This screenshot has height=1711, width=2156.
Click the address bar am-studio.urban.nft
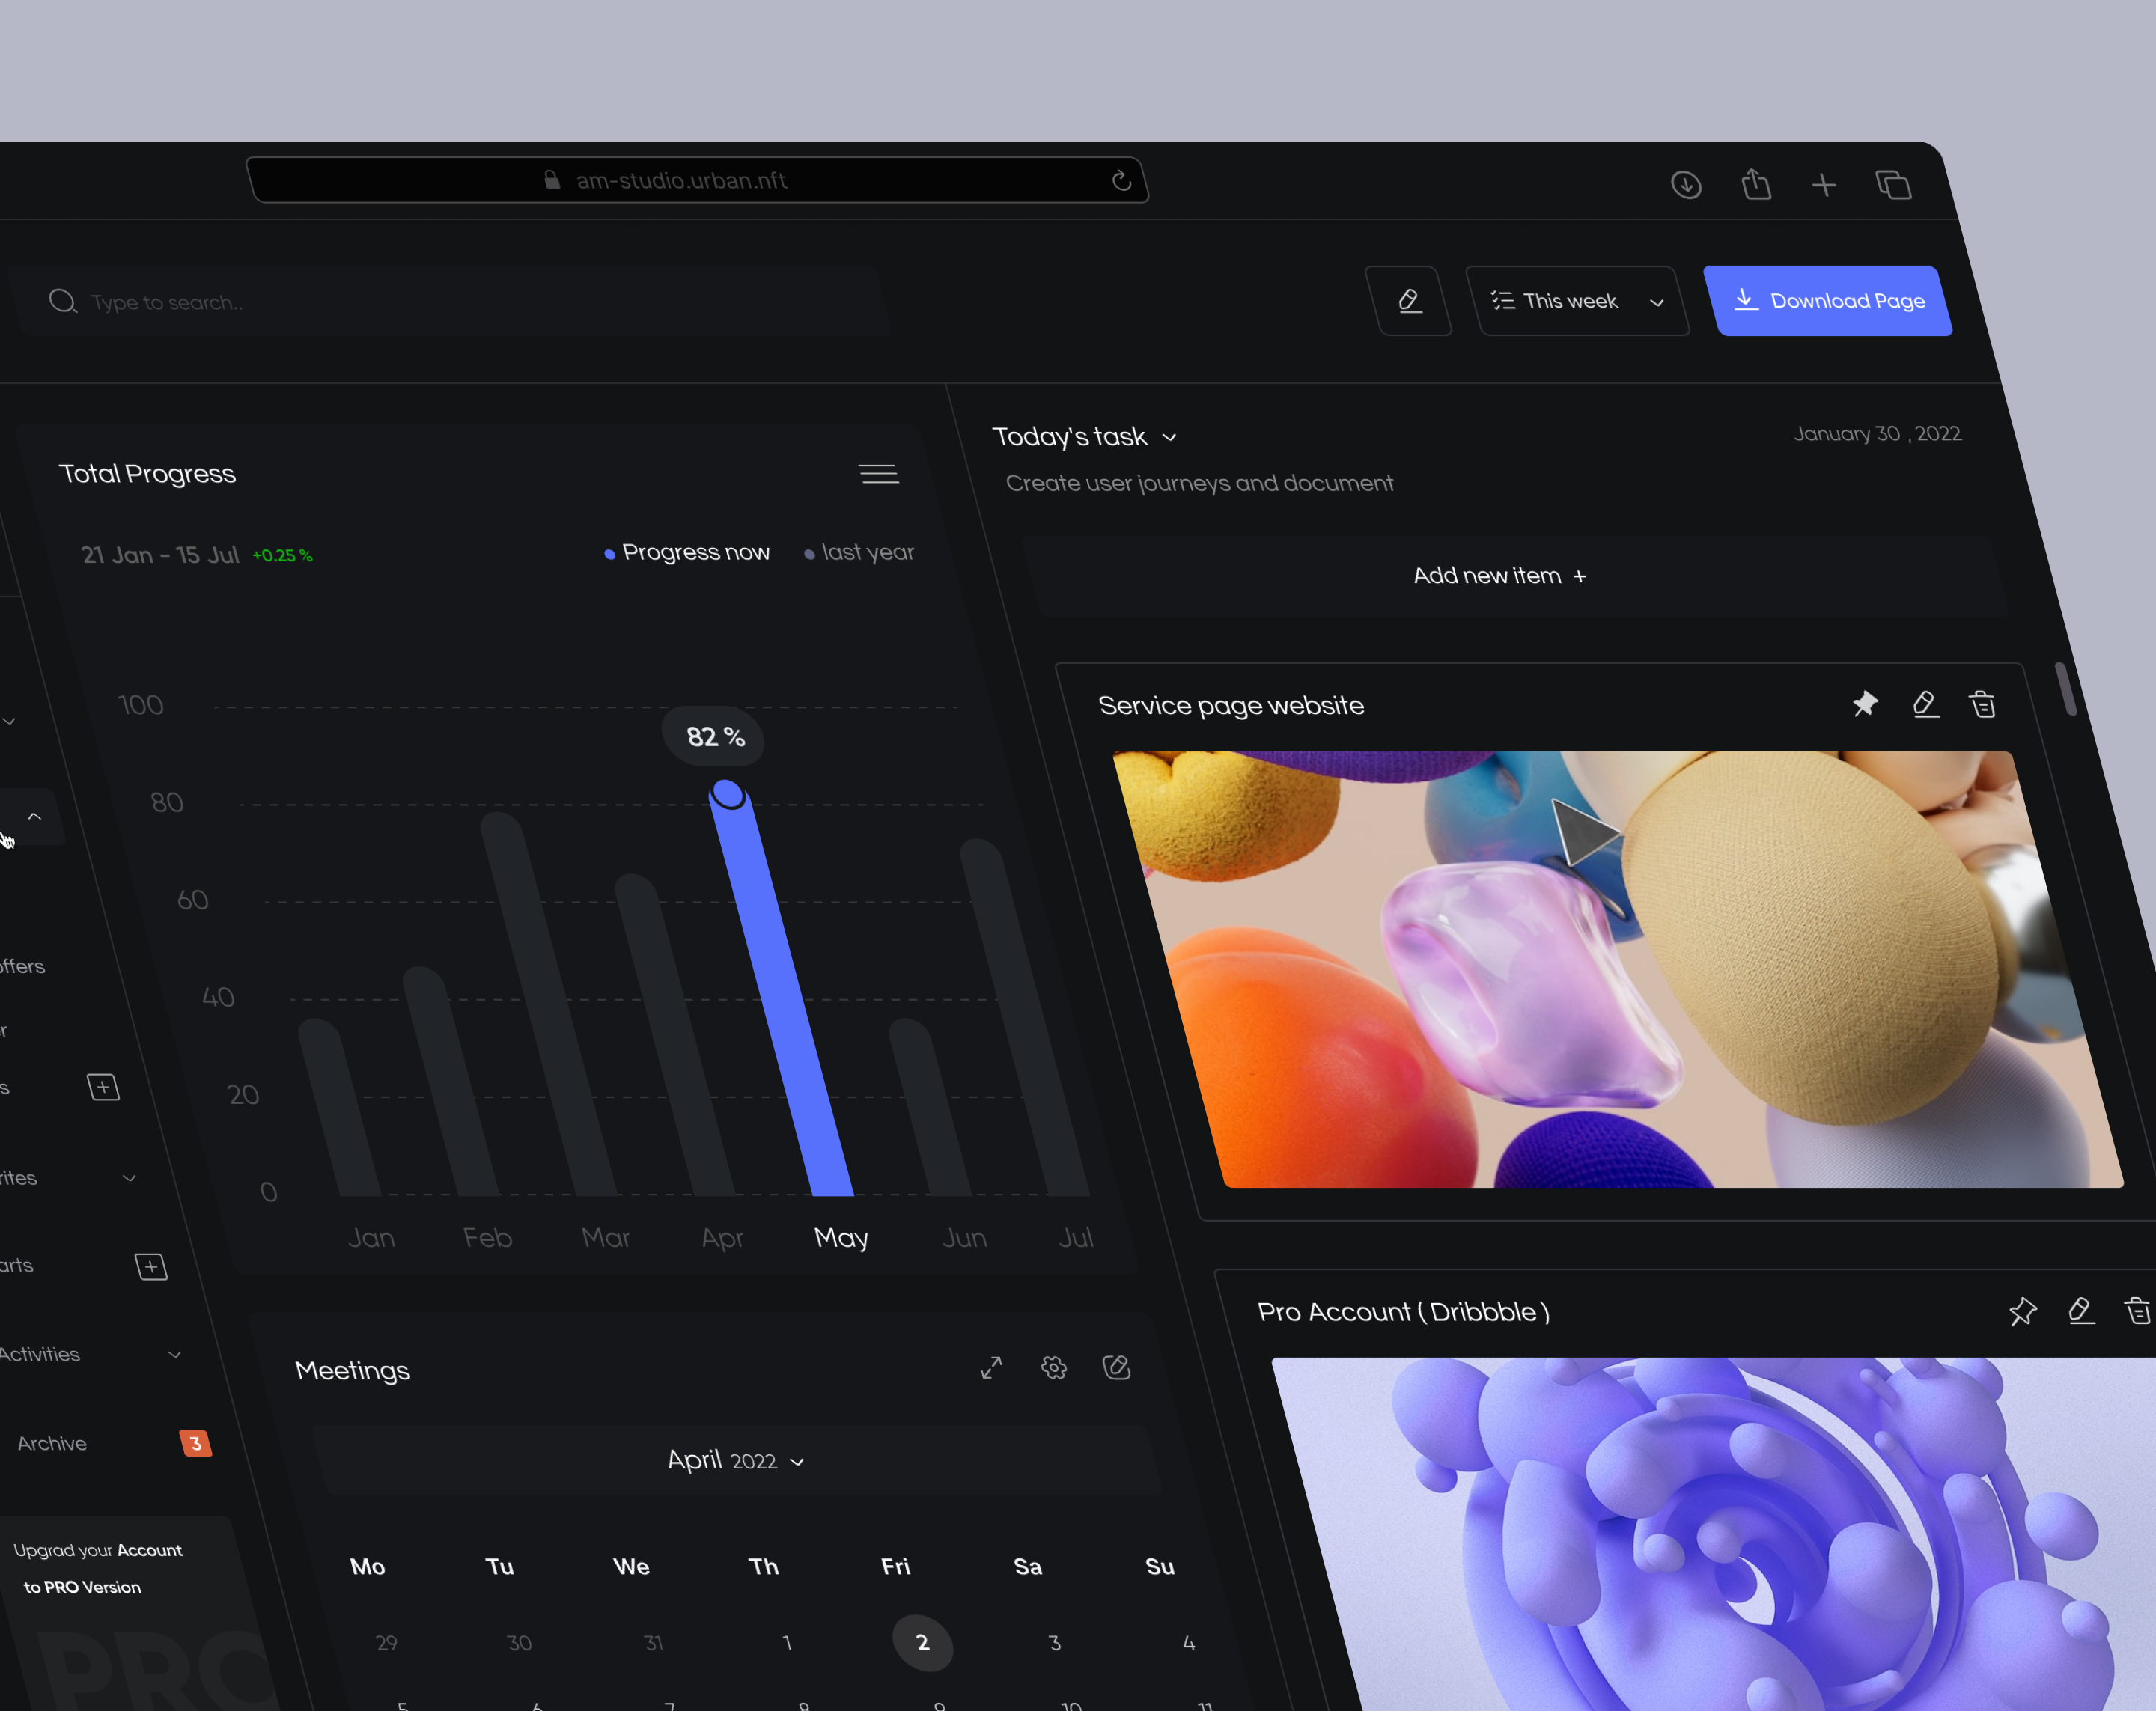(697, 180)
